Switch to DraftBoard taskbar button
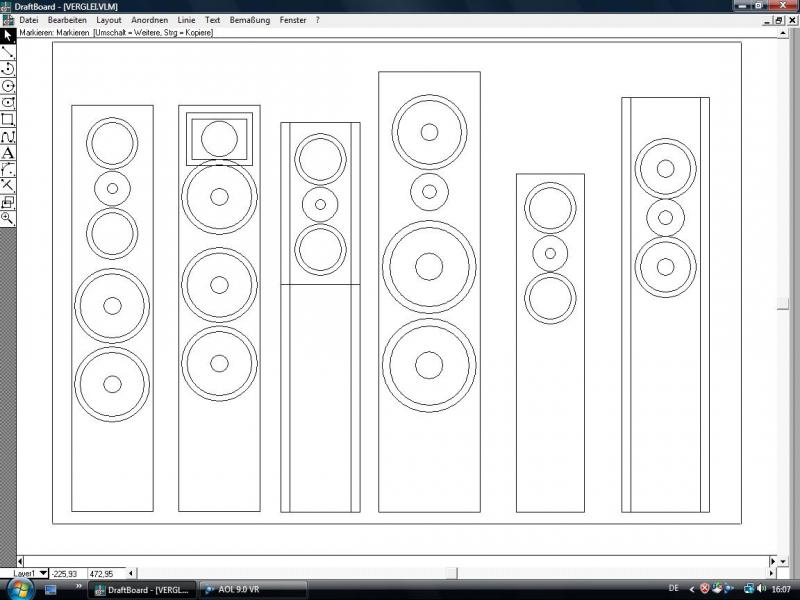Screen dimensions: 800x600 coord(142,590)
